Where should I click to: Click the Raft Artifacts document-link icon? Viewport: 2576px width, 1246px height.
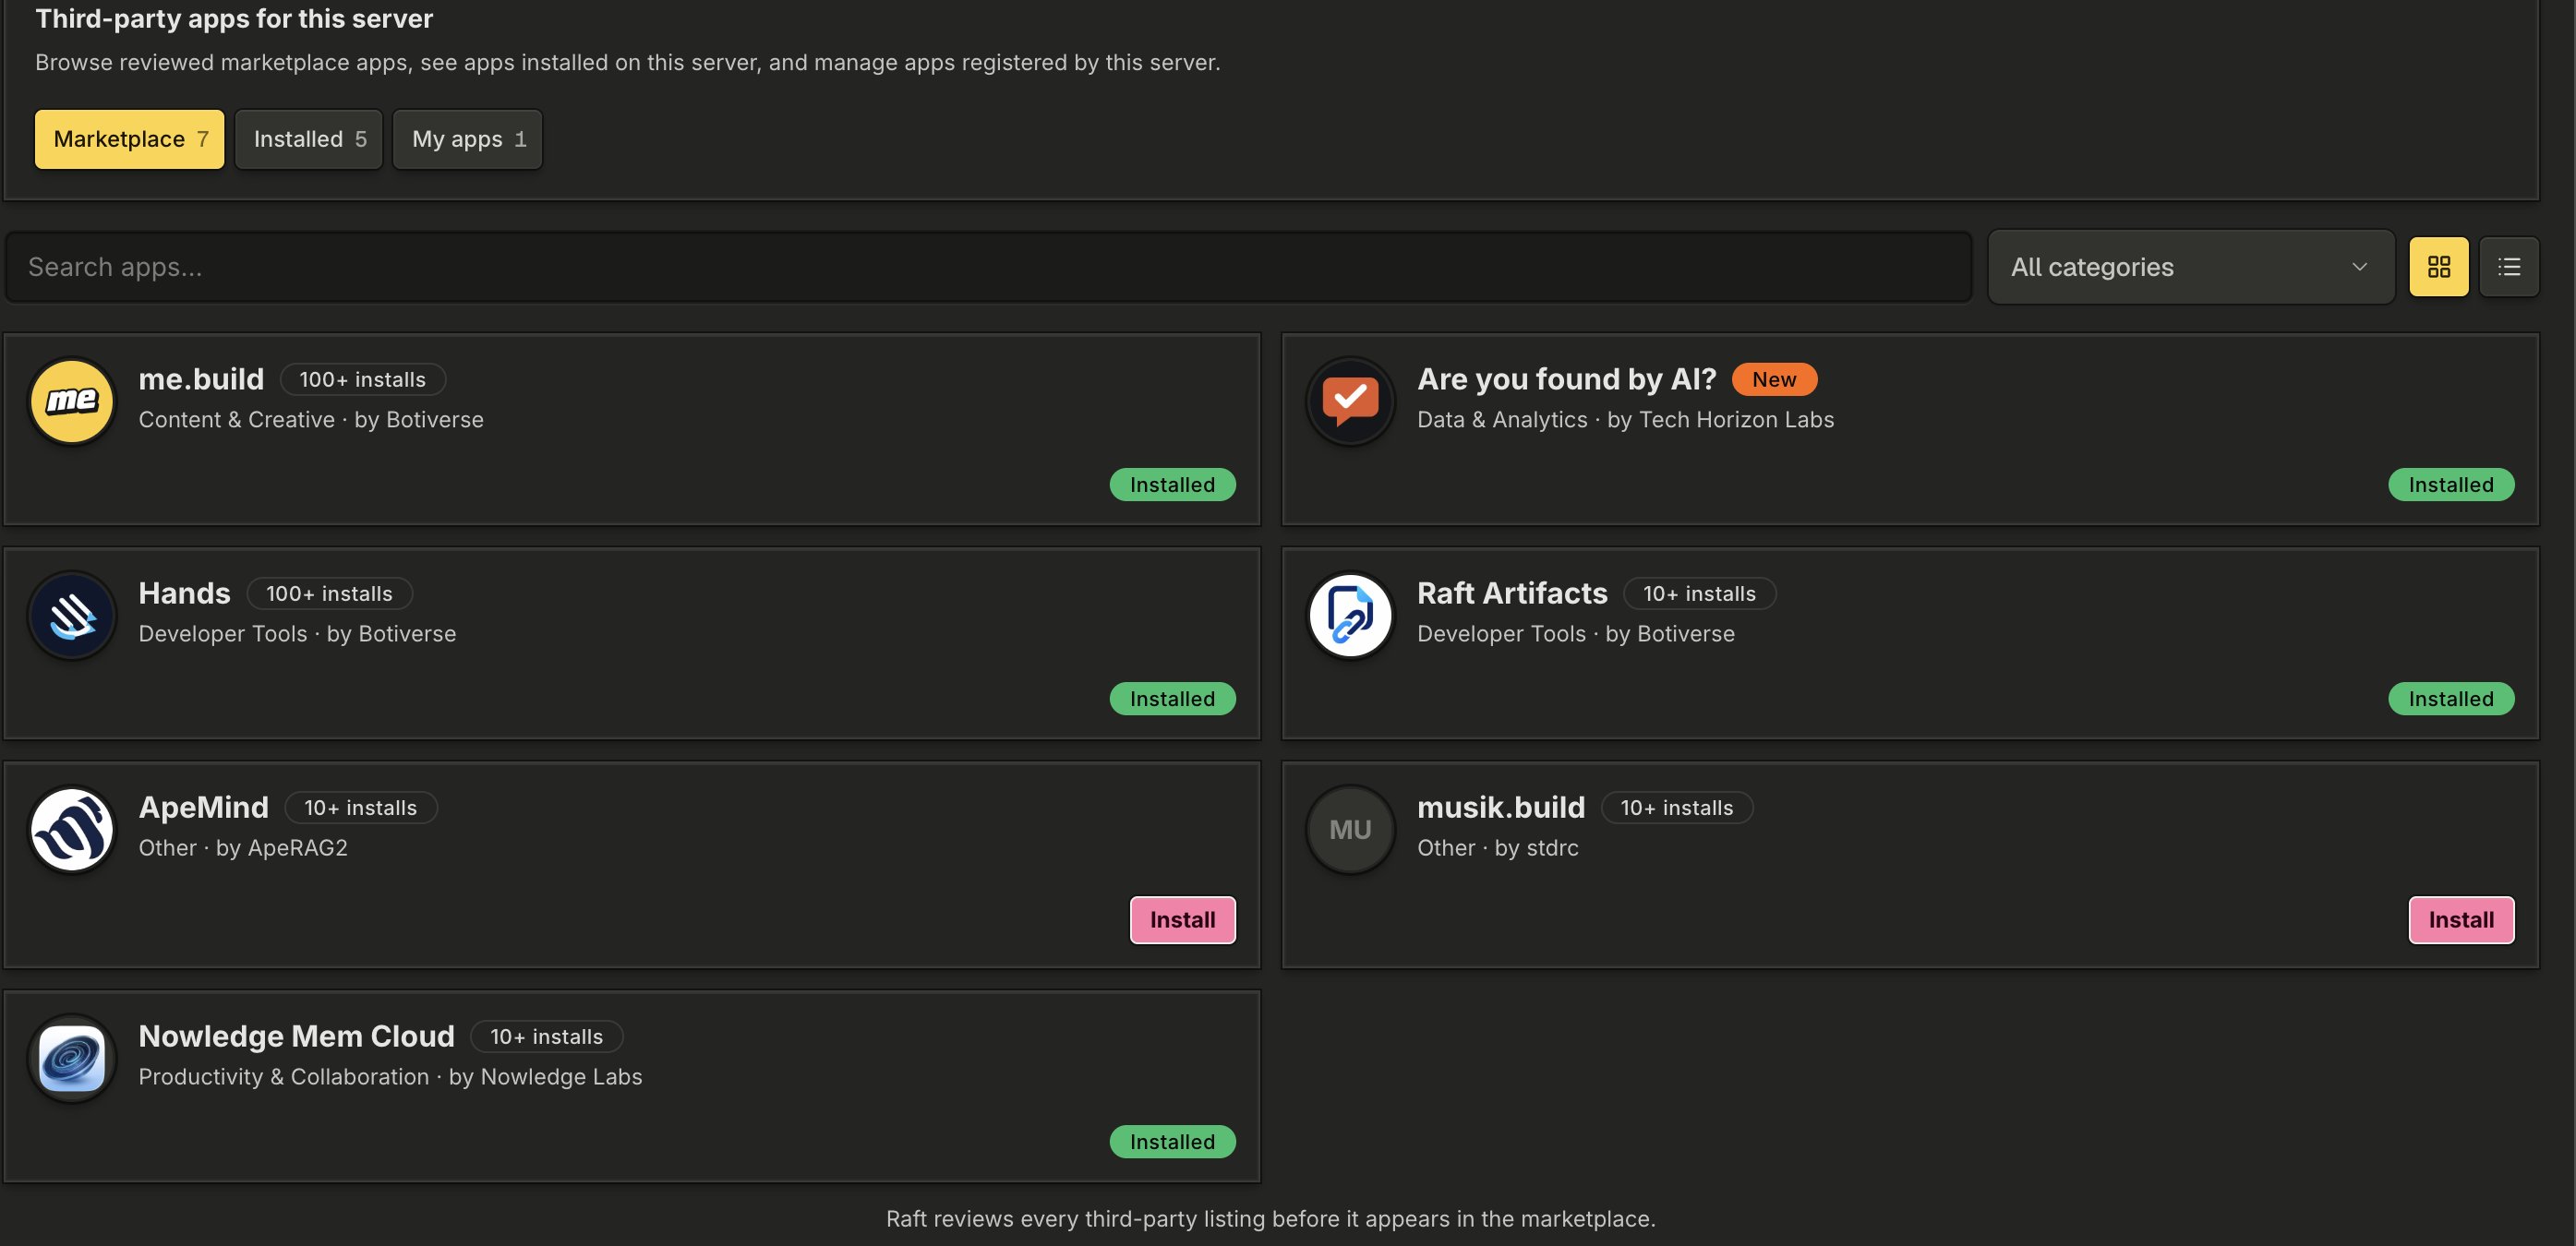coord(1350,614)
